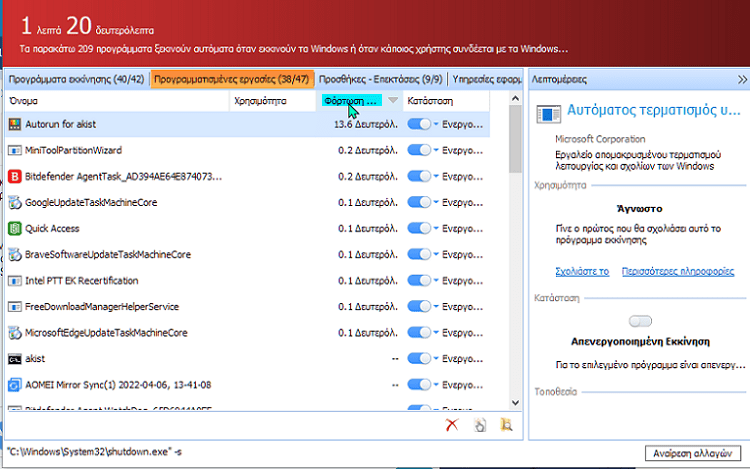Toggle MicrosoftEdgeUpdateTaskMachineCore switch
The height and width of the screenshot is (469, 750).
coord(419,333)
